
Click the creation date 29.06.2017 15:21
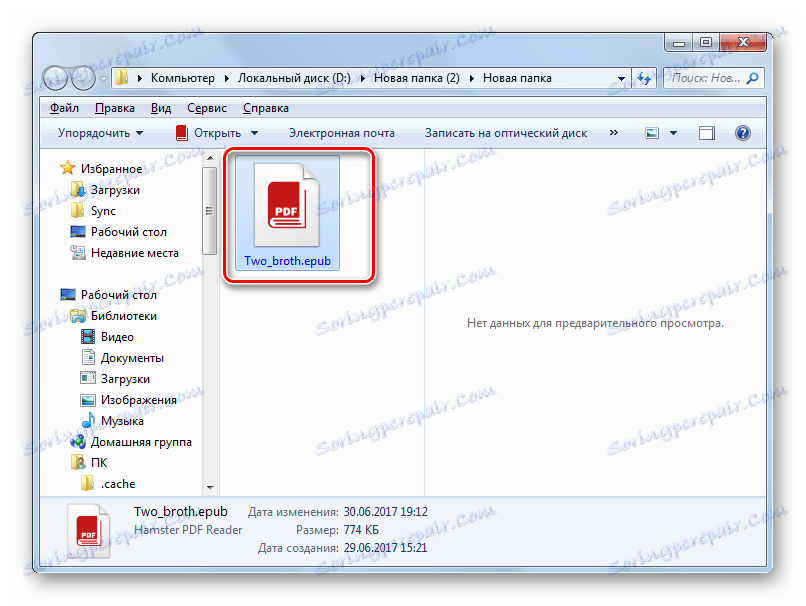[385, 548]
